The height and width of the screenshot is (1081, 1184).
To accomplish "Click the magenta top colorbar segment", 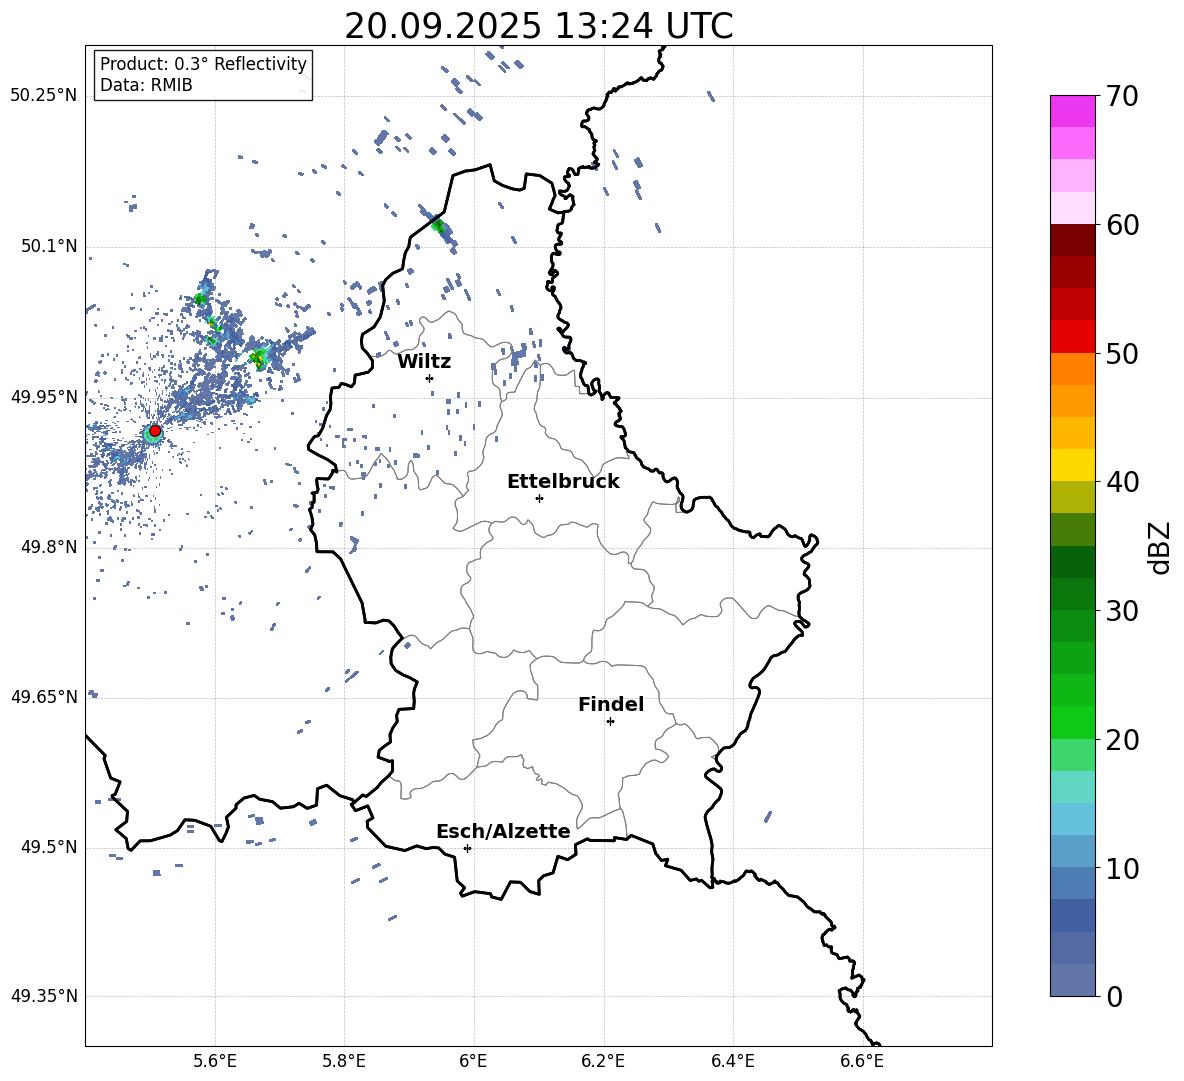I will (x=1072, y=111).
